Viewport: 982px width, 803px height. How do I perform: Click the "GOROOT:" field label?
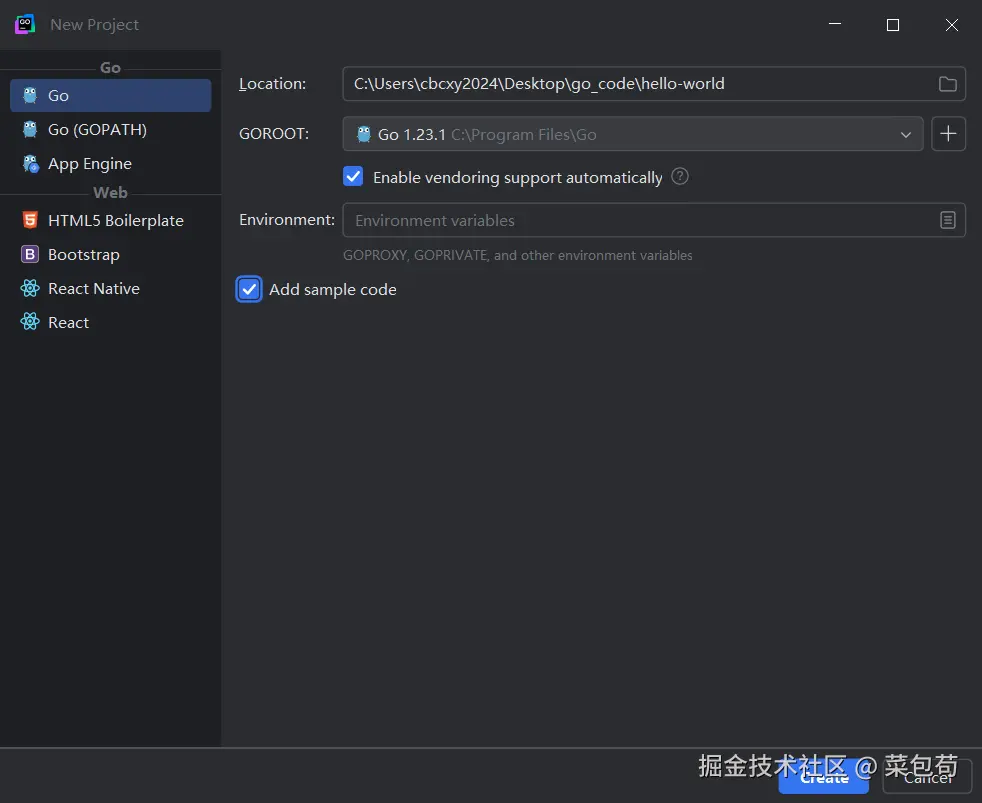click(274, 133)
